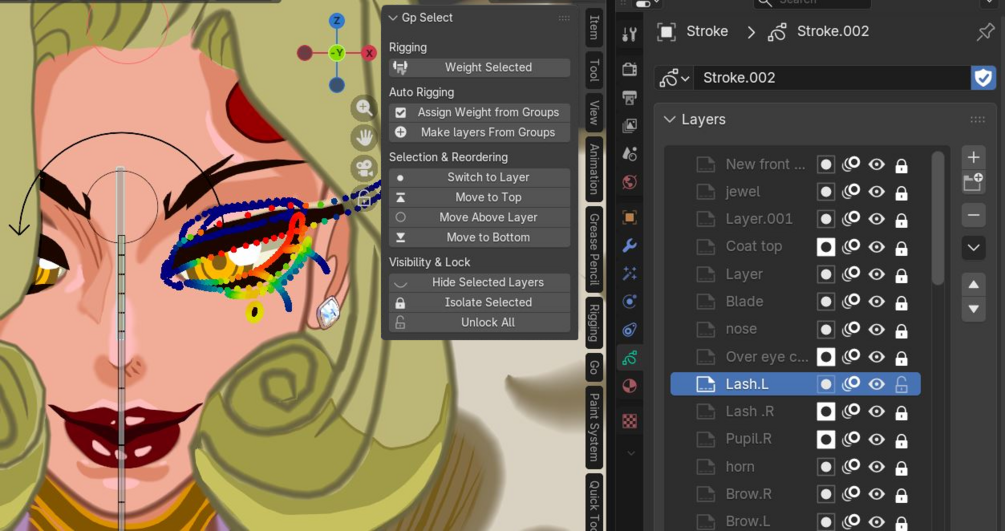Switch to the Tool sidebar tab
Image resolution: width=1005 pixels, height=531 pixels.
pyautogui.click(x=594, y=70)
